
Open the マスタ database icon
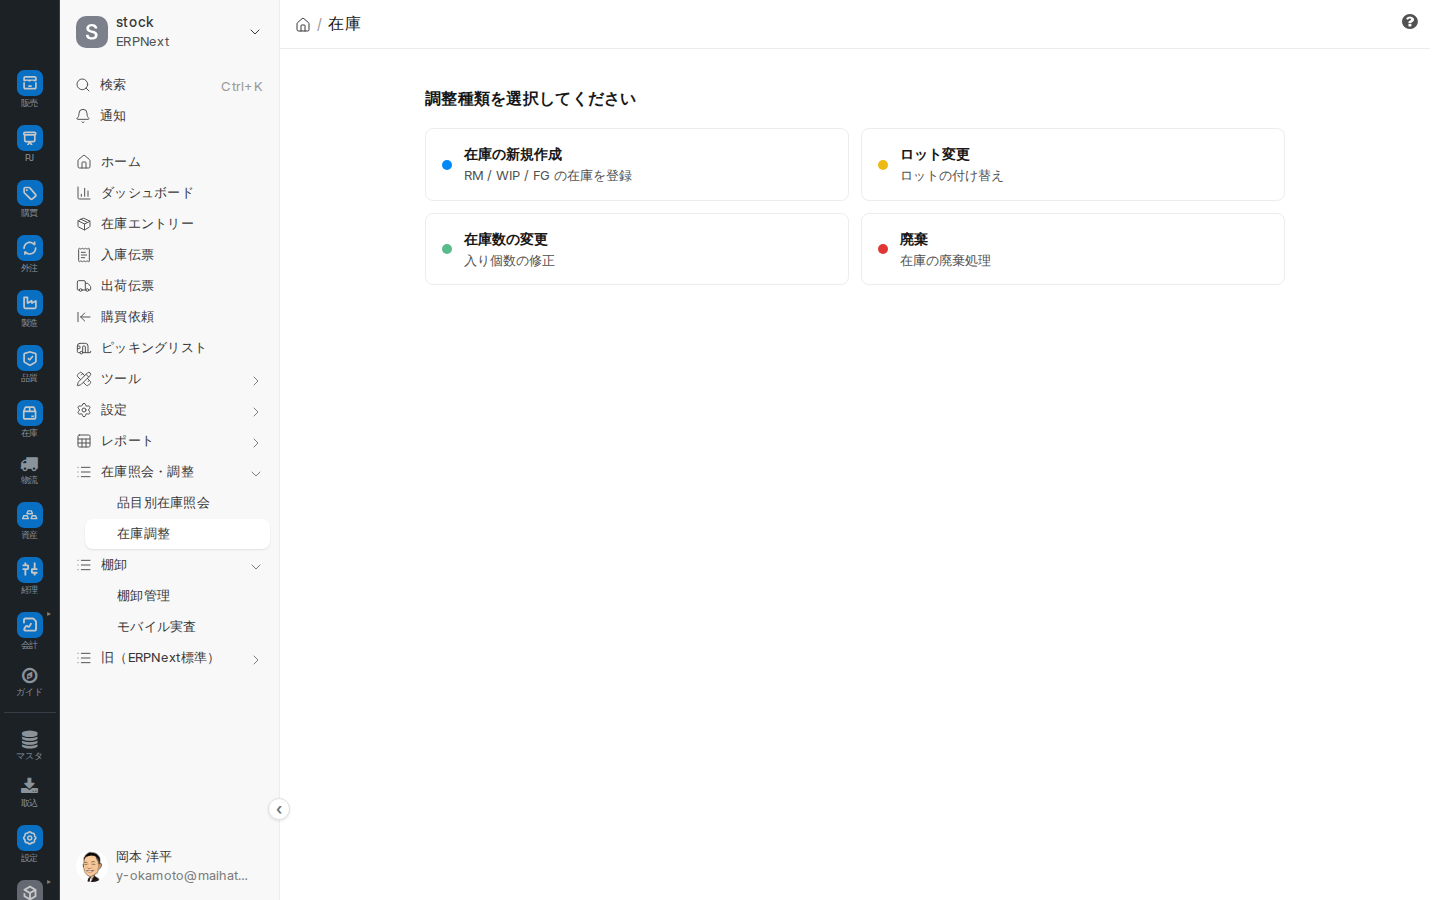[x=30, y=740]
